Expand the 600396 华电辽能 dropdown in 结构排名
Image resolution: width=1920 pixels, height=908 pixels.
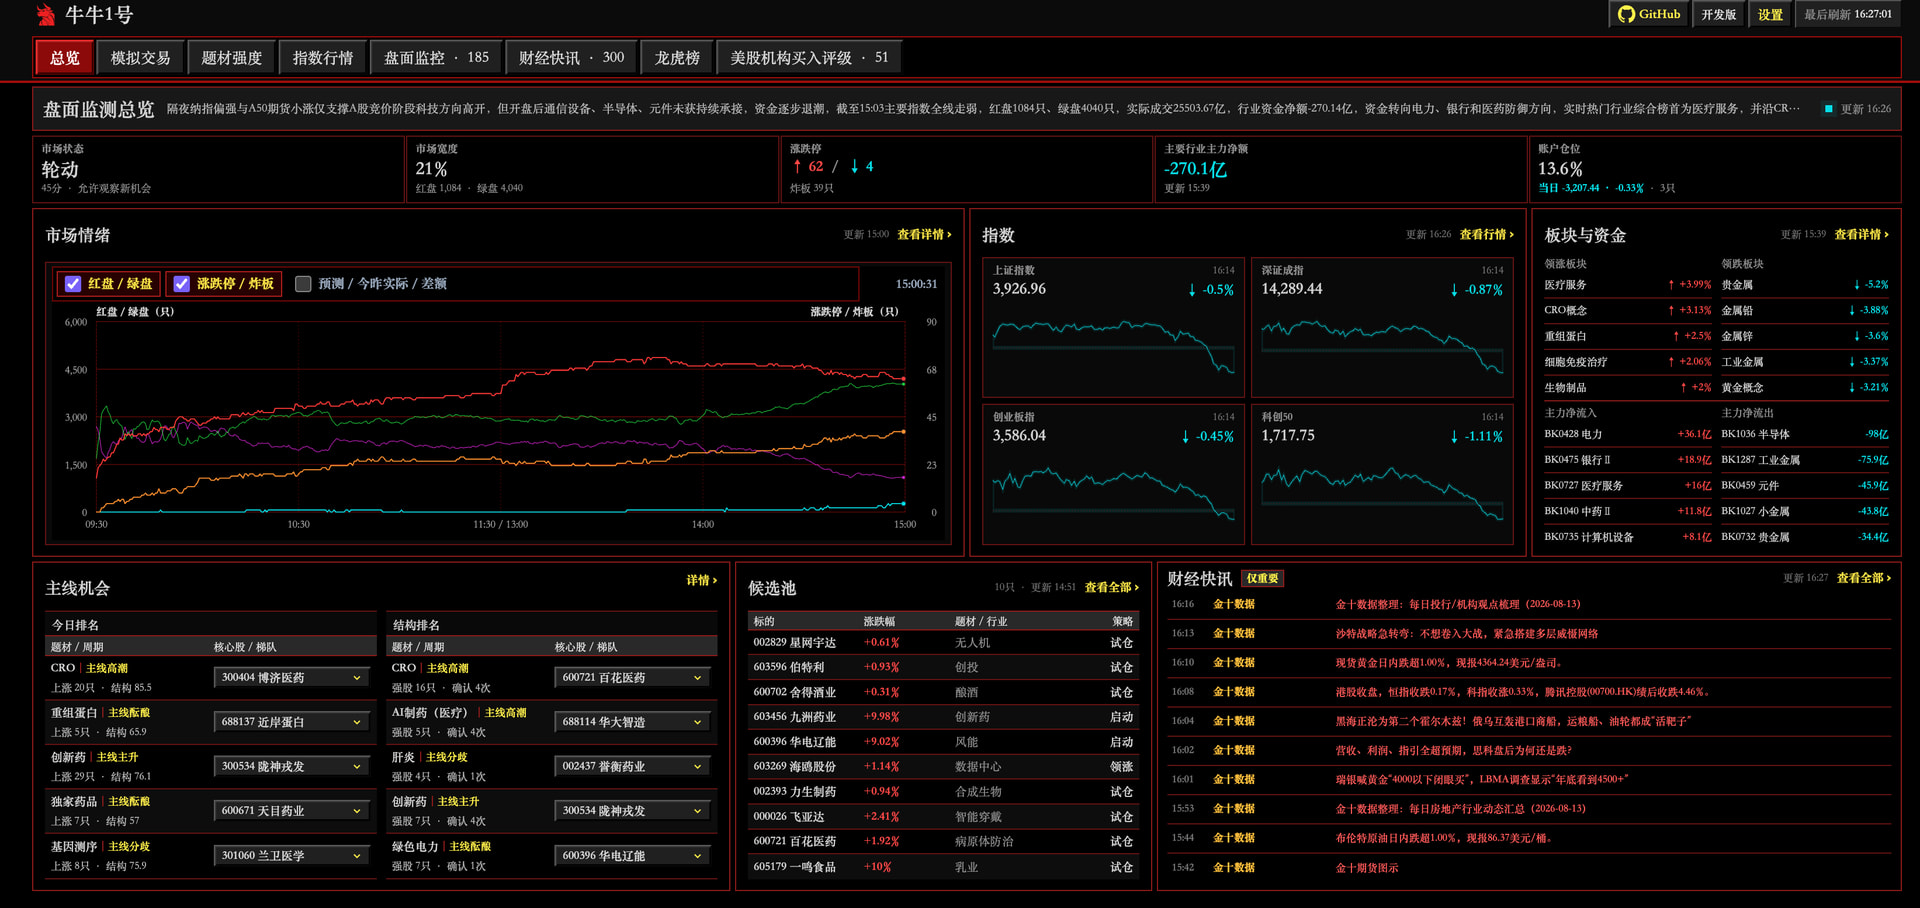[632, 856]
